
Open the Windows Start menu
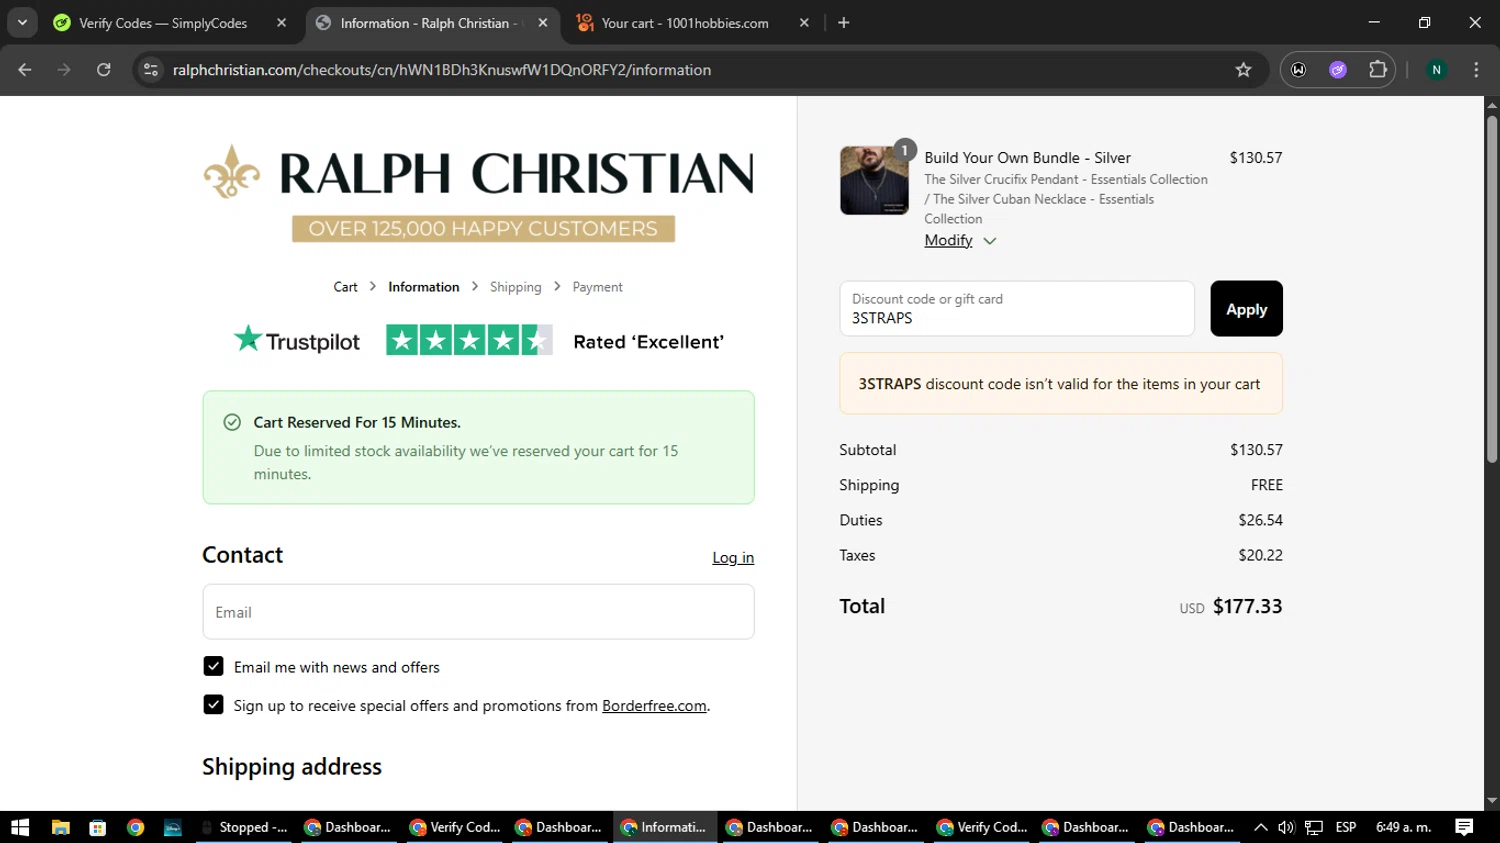coord(20,827)
